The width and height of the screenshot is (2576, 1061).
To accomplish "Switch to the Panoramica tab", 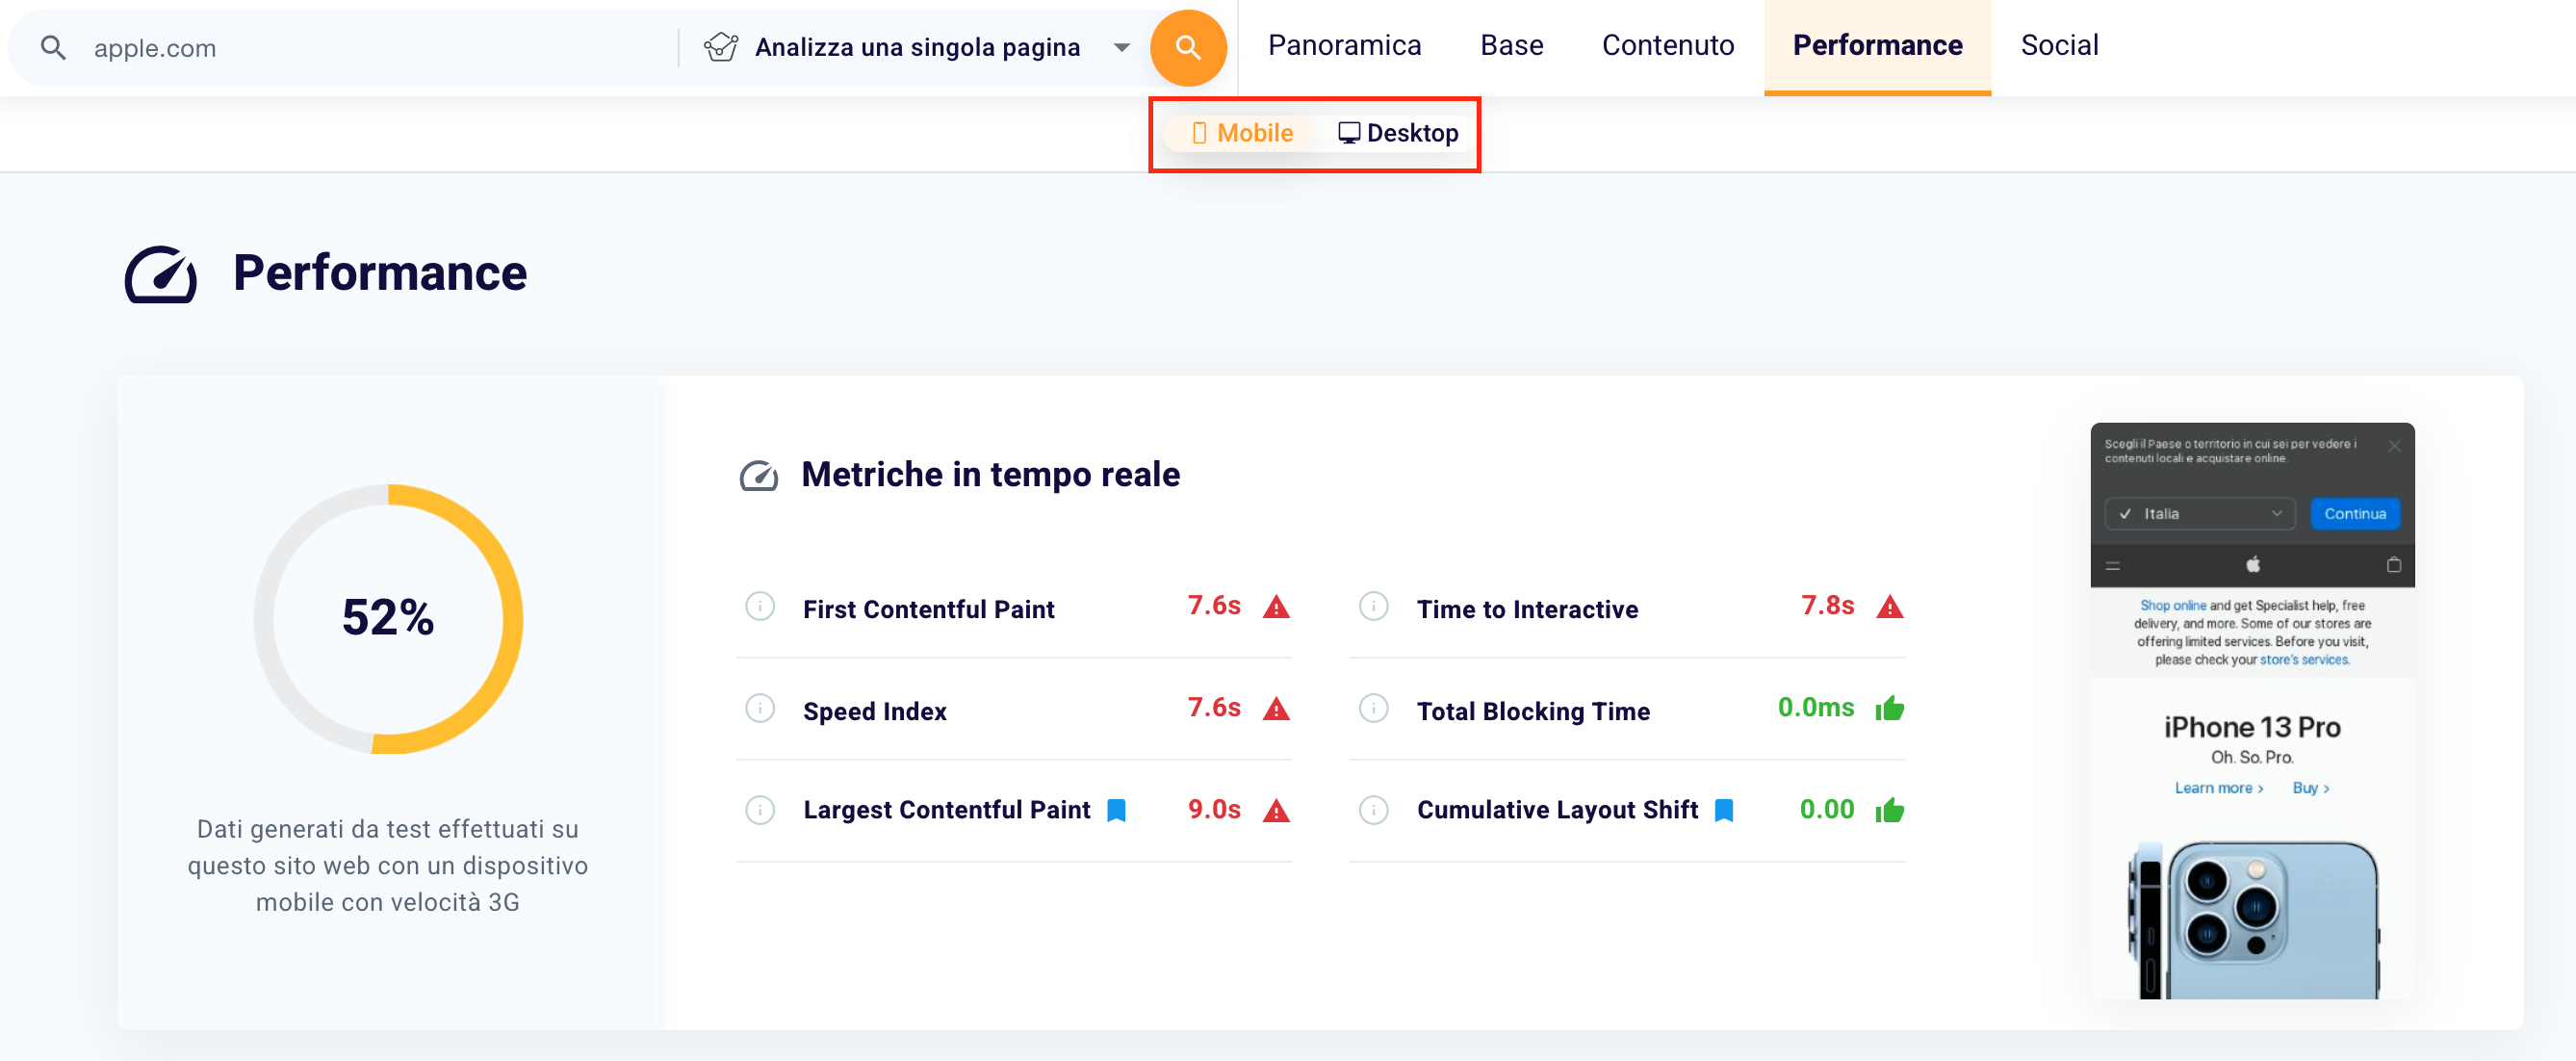I will click(1344, 45).
